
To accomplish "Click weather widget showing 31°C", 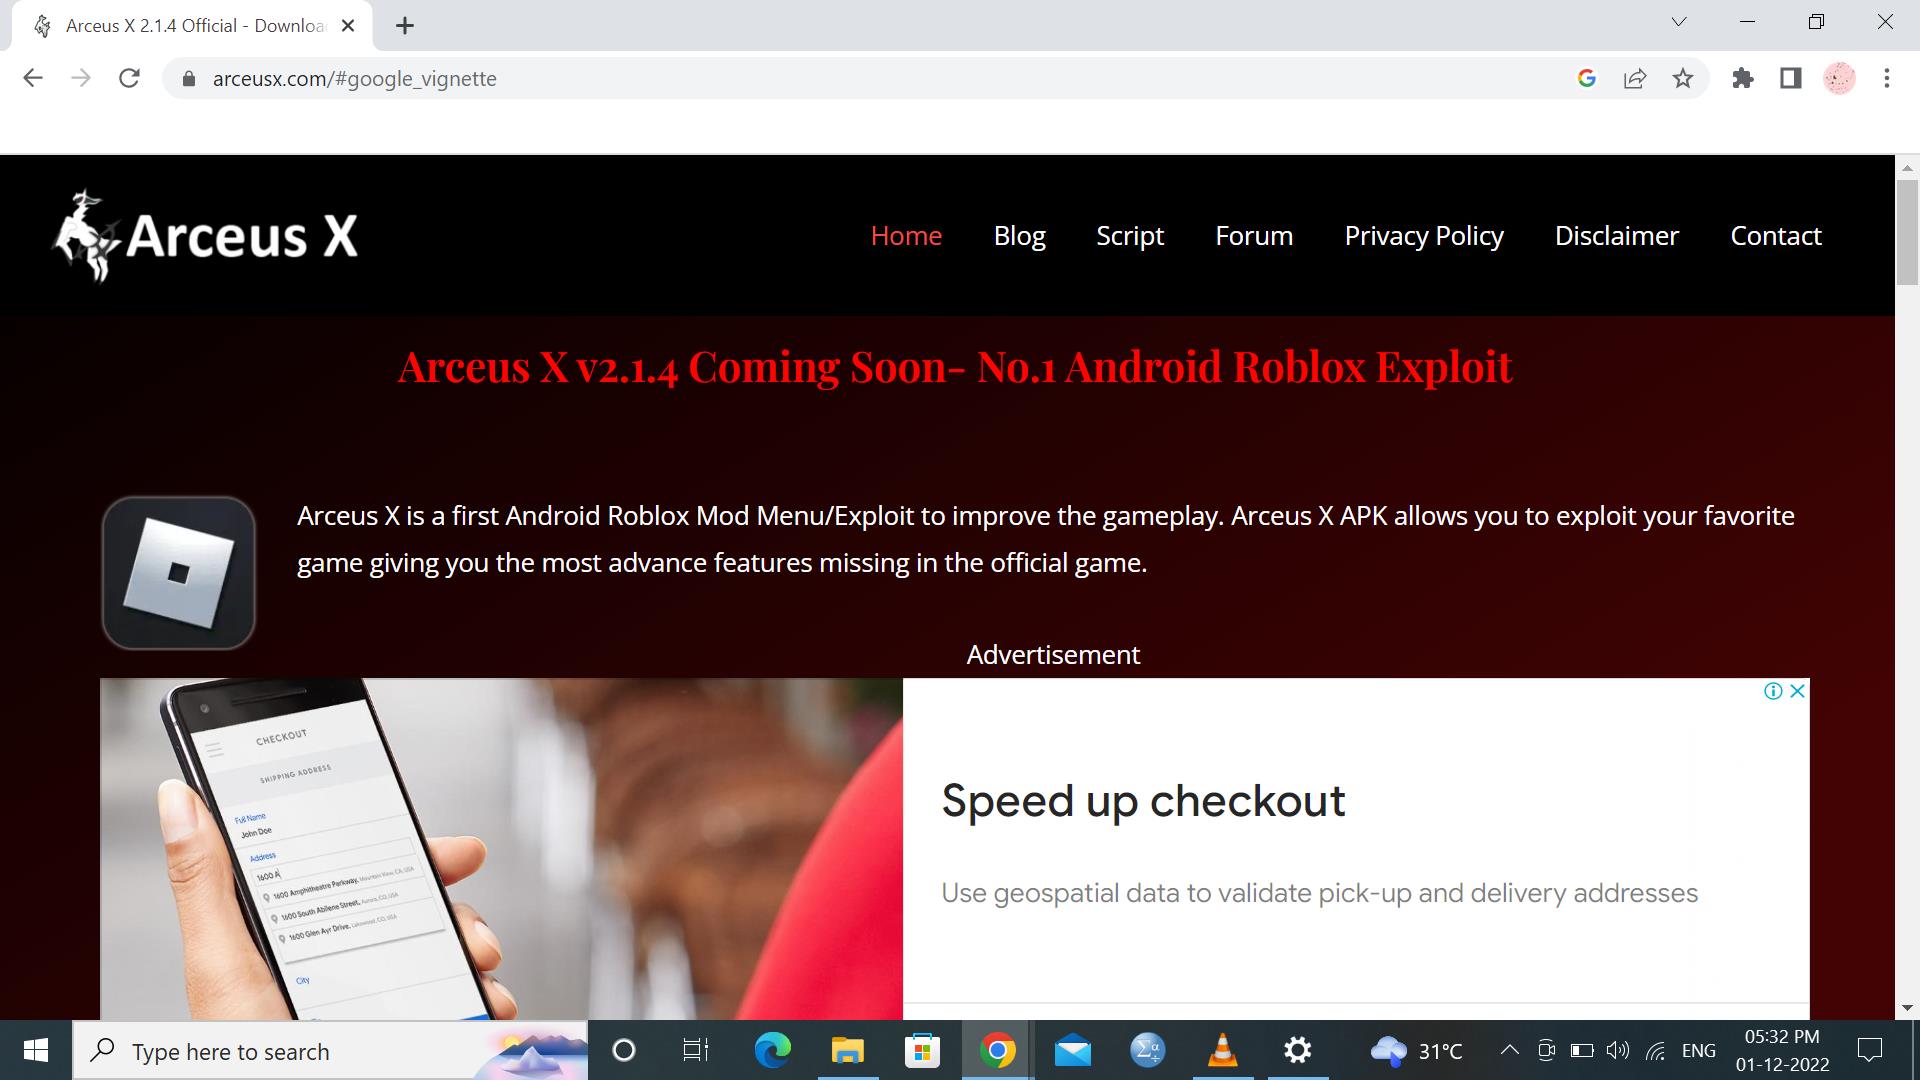I will [x=1417, y=1051].
